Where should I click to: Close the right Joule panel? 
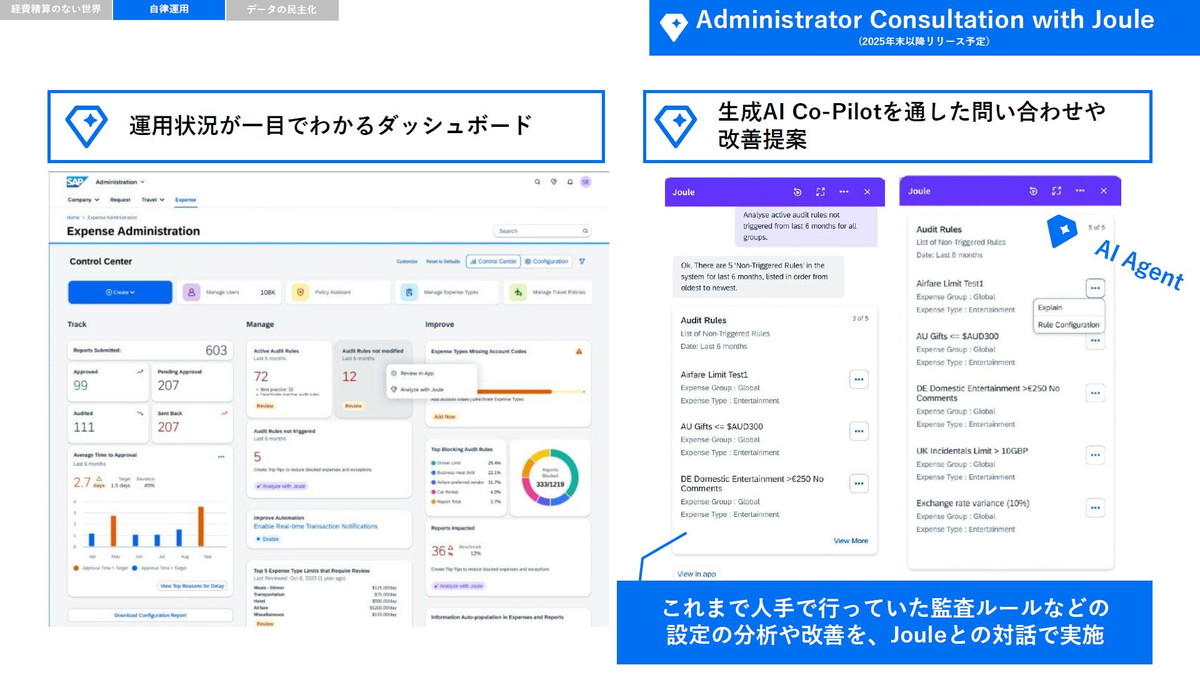tap(1104, 191)
